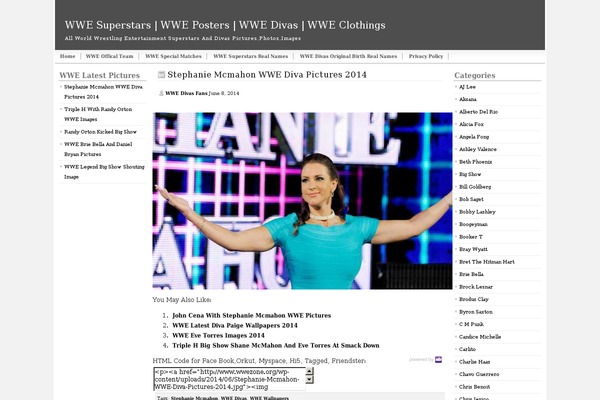600x400 pixels.
Task: Select the Brodus Clay category
Action: [x=474, y=299]
